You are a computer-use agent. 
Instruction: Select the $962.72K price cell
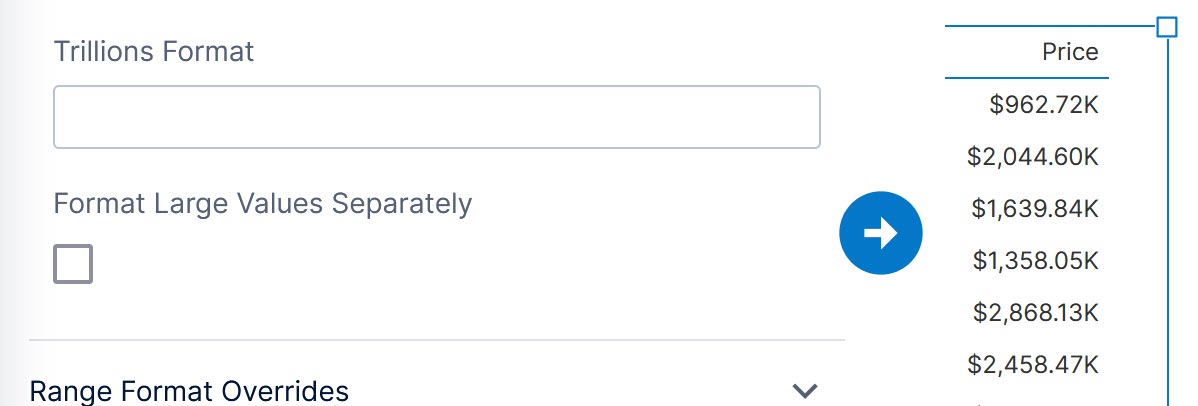click(x=1044, y=104)
